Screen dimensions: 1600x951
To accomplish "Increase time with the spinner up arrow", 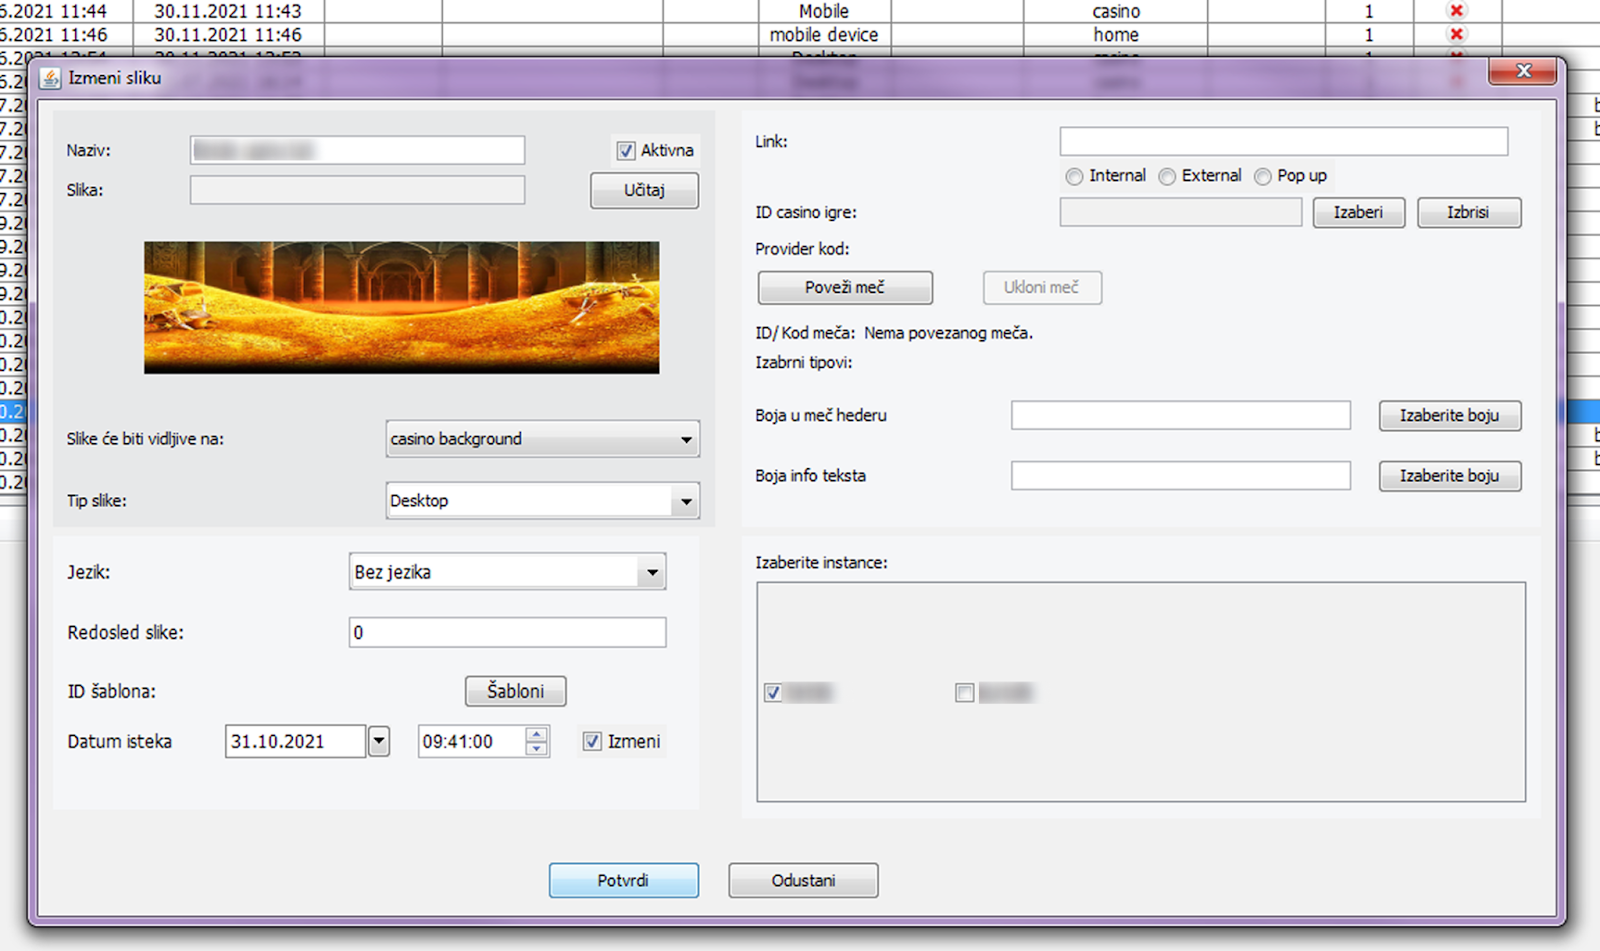I will pyautogui.click(x=537, y=734).
